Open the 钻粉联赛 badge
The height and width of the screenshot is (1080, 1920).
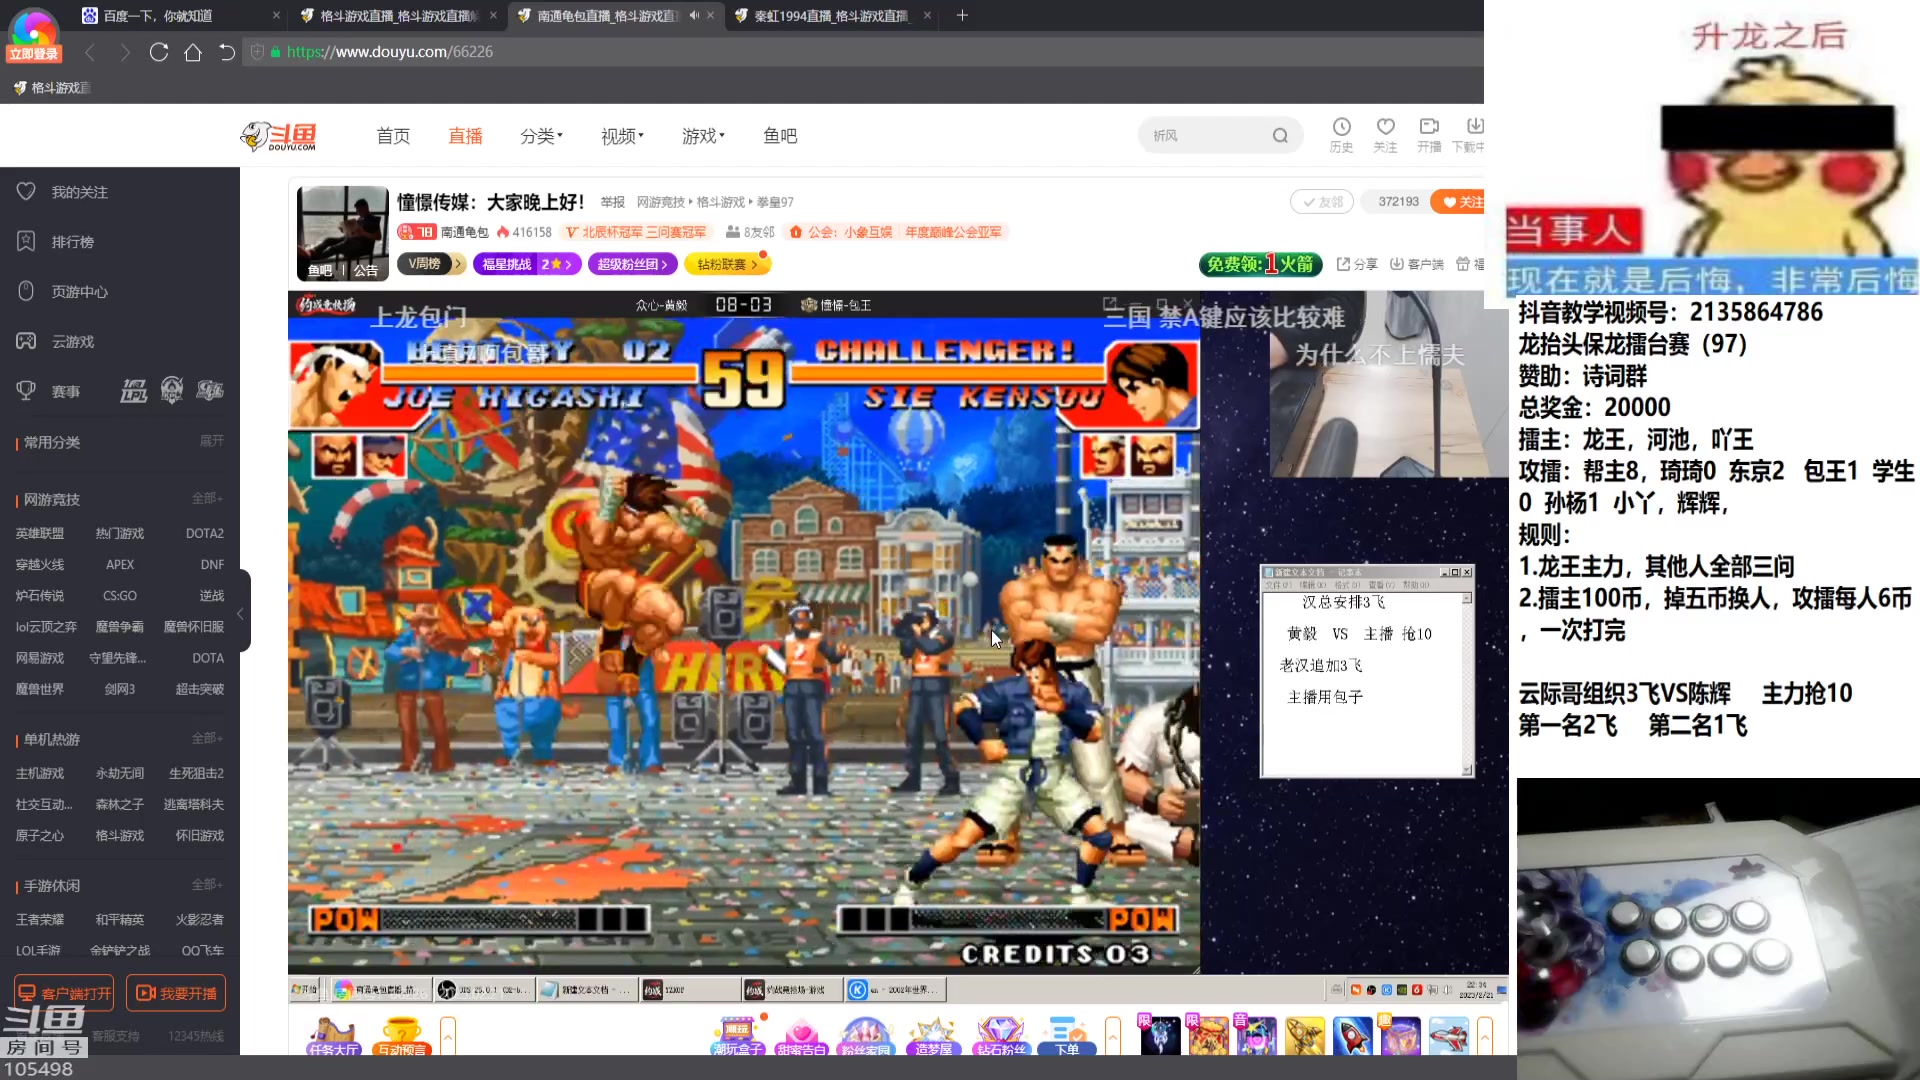(727, 264)
